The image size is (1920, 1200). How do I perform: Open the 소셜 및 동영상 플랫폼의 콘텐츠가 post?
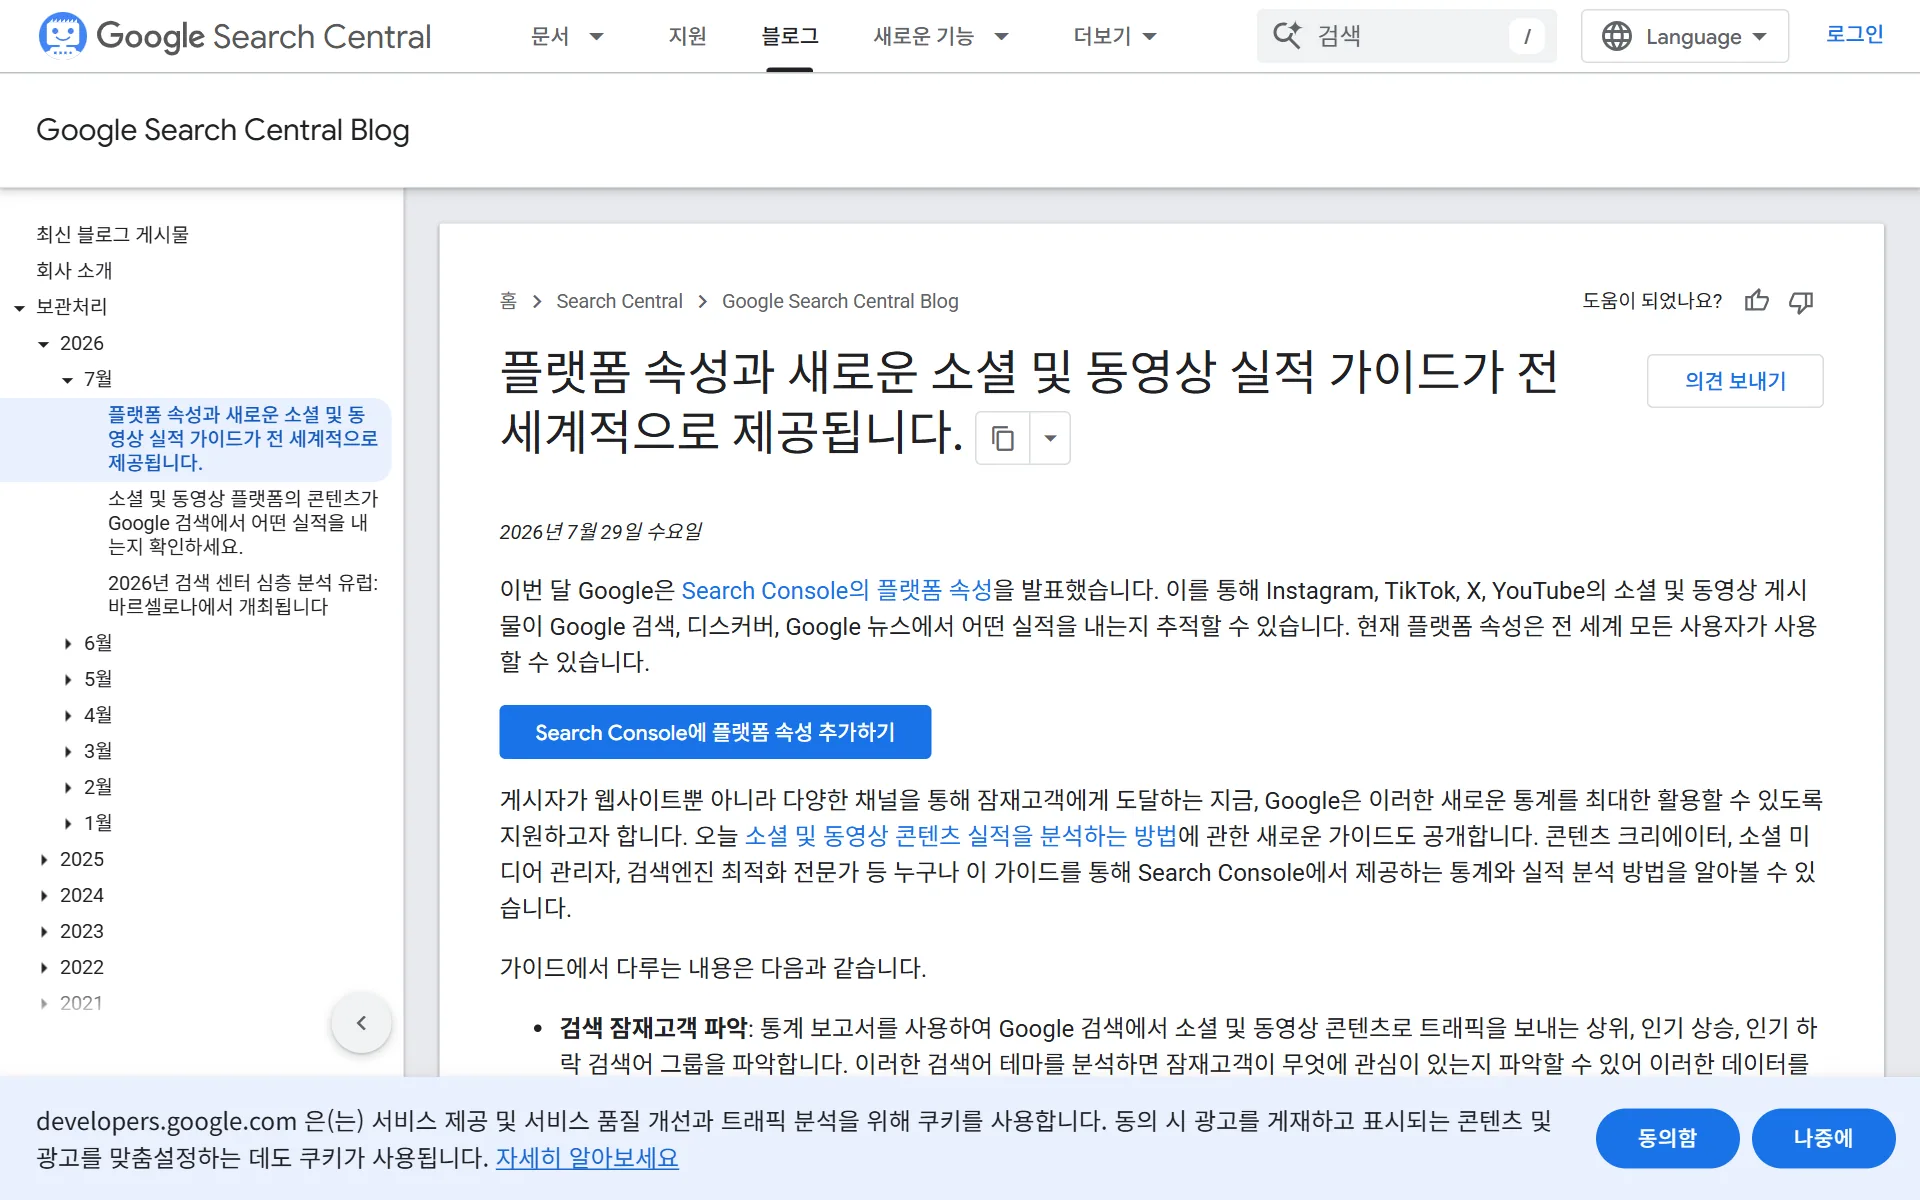pos(243,522)
